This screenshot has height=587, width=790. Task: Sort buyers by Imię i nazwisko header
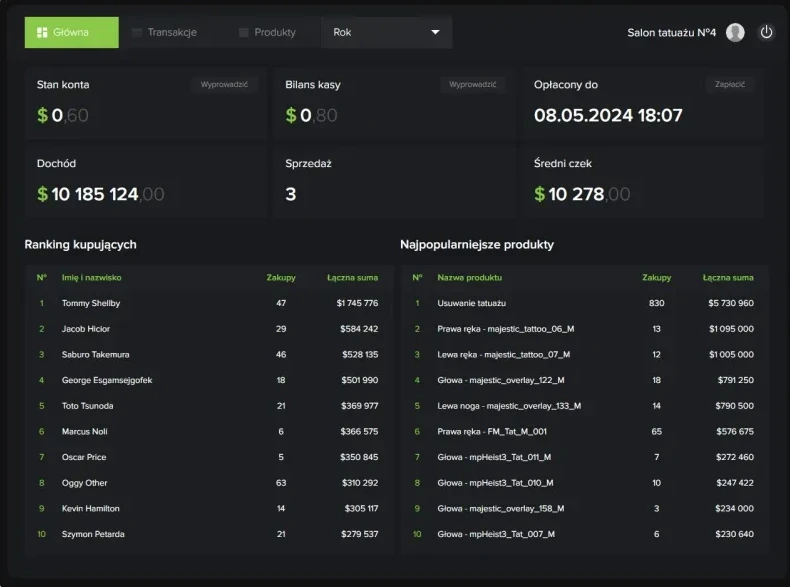(x=91, y=277)
